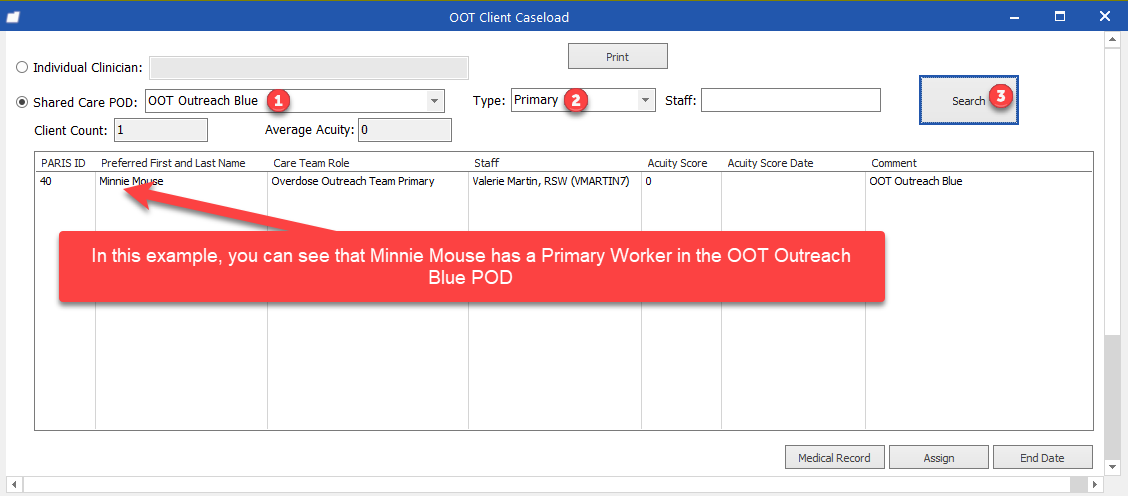Expand the Shared Care POD dropdown

pyautogui.click(x=434, y=101)
